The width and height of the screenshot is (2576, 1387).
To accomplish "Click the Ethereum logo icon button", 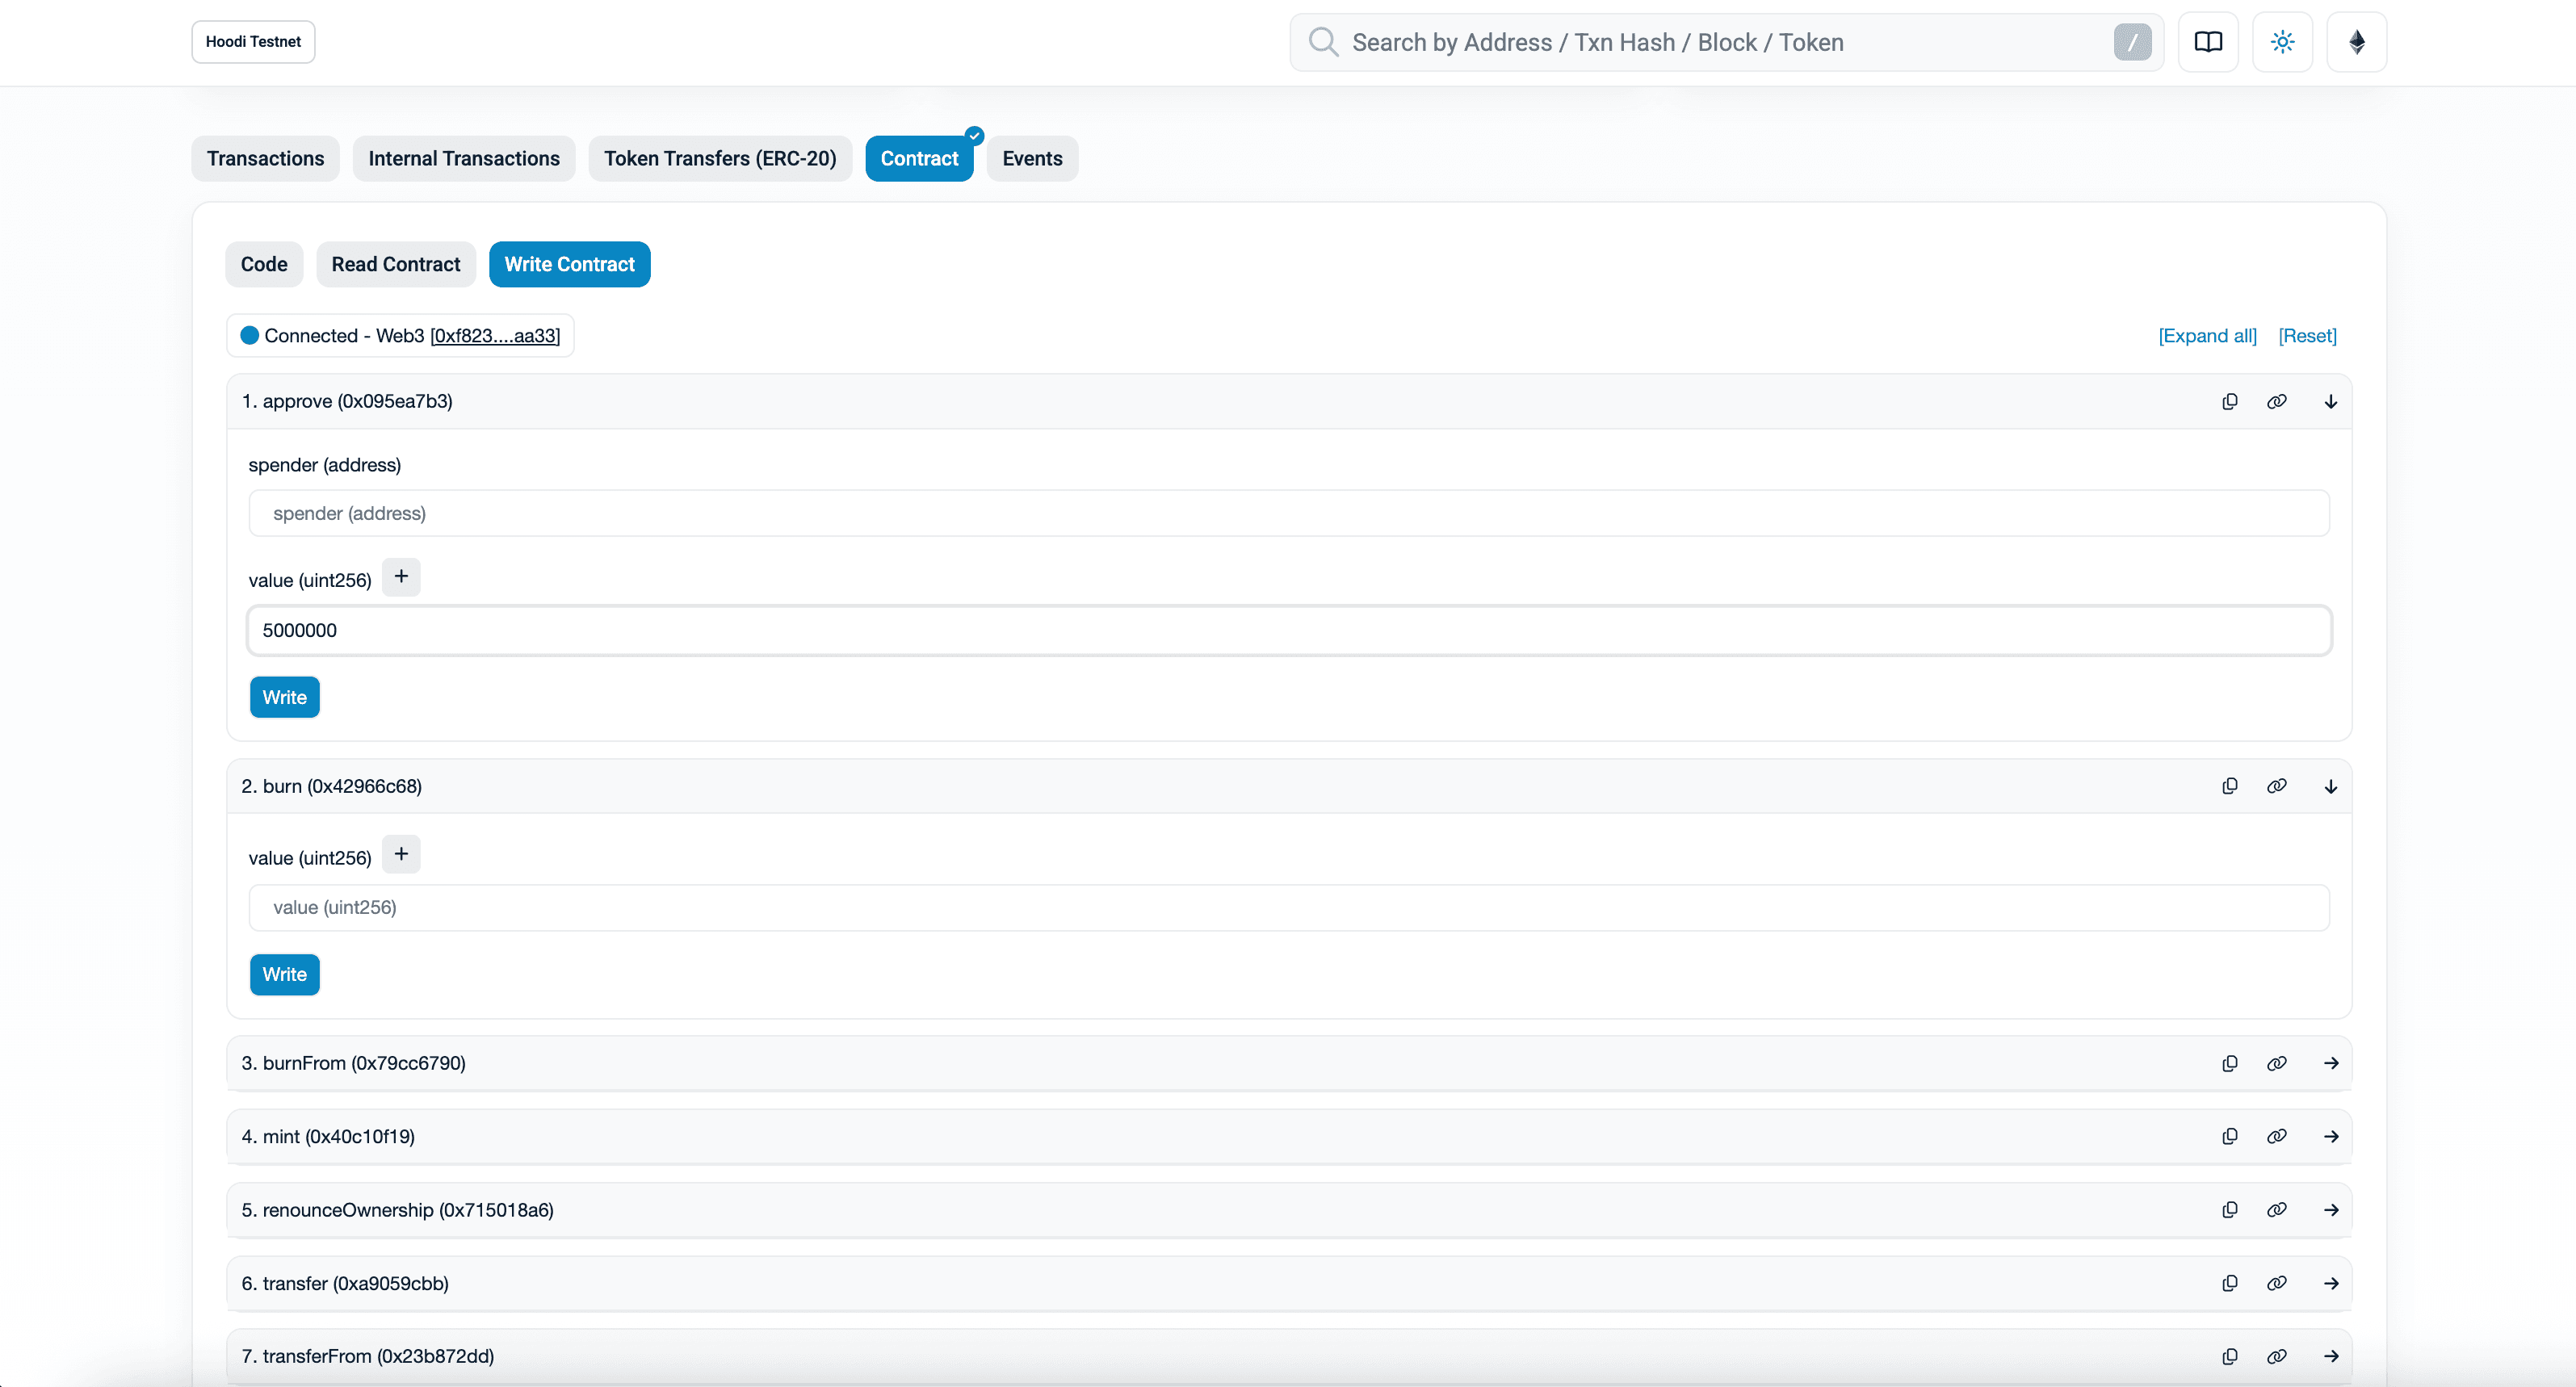I will pyautogui.click(x=2356, y=42).
